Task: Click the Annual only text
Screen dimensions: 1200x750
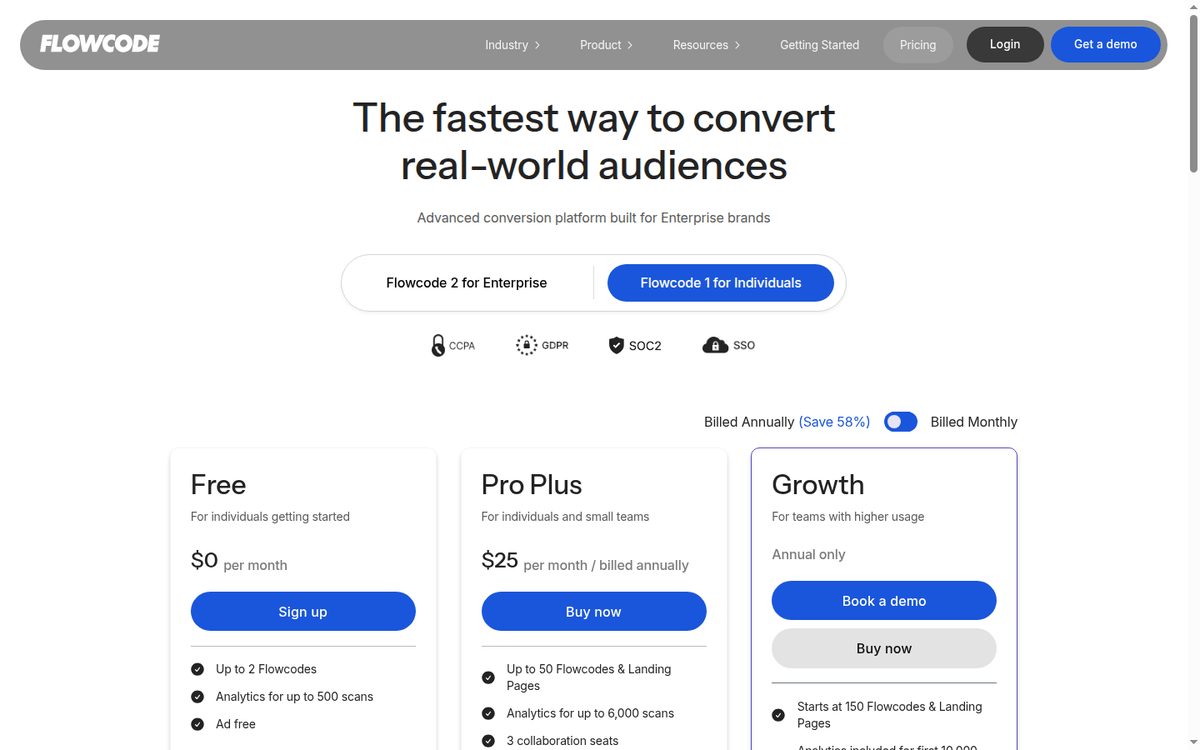Action: coord(809,554)
